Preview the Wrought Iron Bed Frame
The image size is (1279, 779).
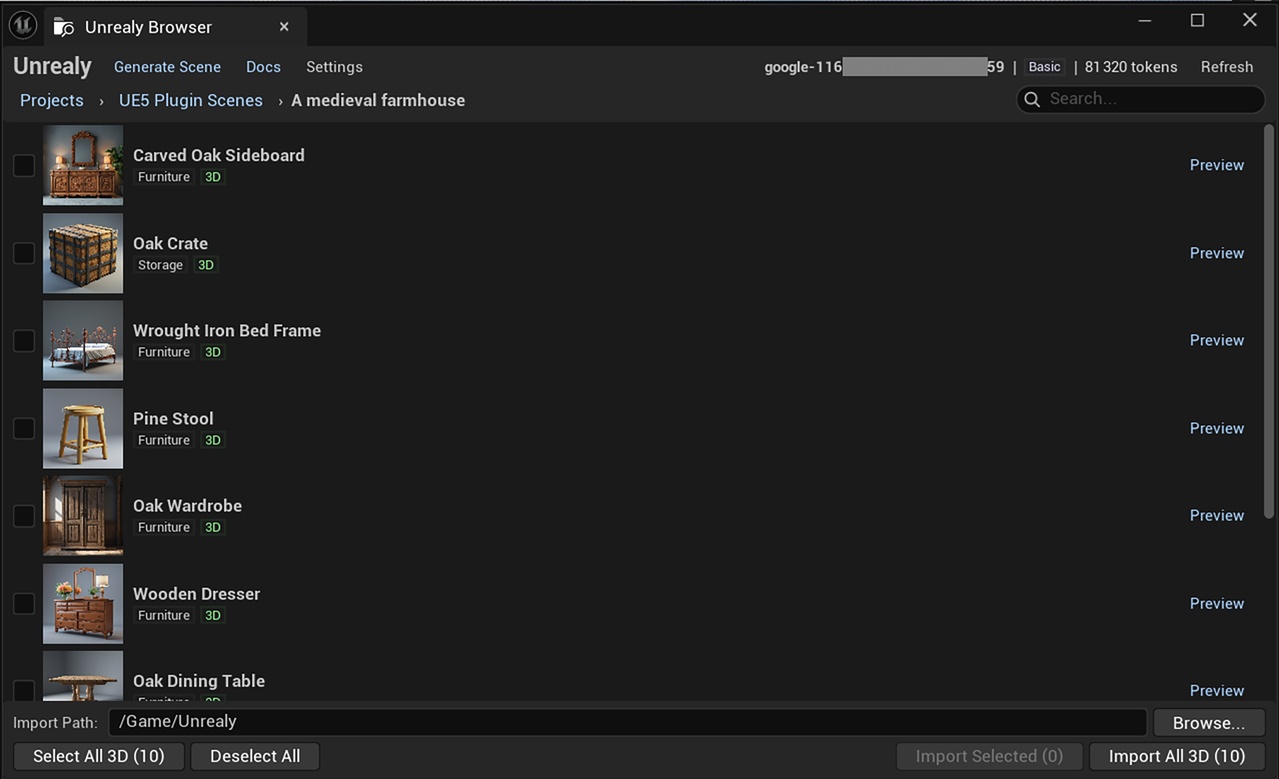point(1217,340)
